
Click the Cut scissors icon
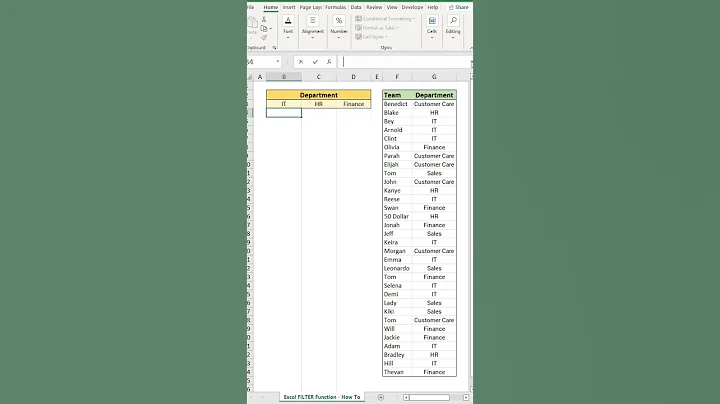pos(264,20)
